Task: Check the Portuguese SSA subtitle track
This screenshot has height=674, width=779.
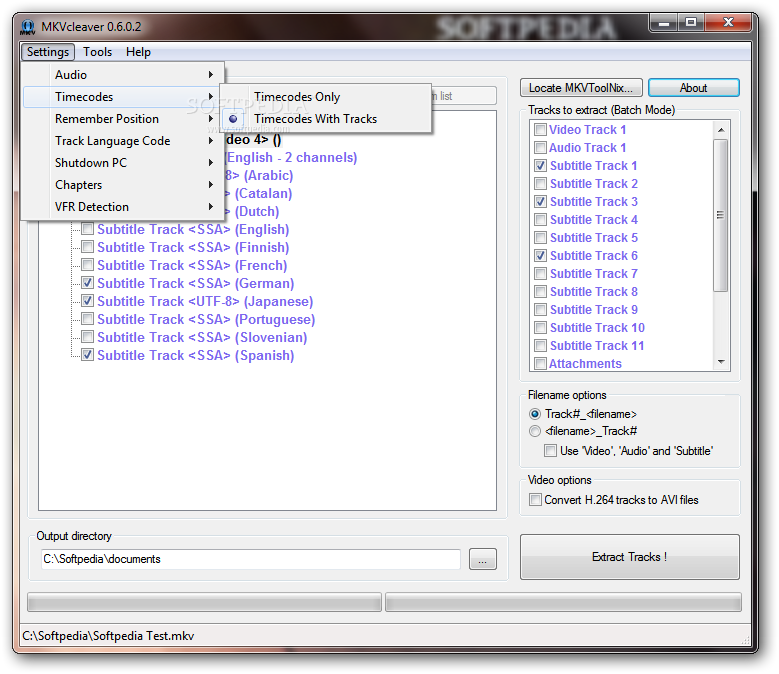Action: (x=87, y=319)
